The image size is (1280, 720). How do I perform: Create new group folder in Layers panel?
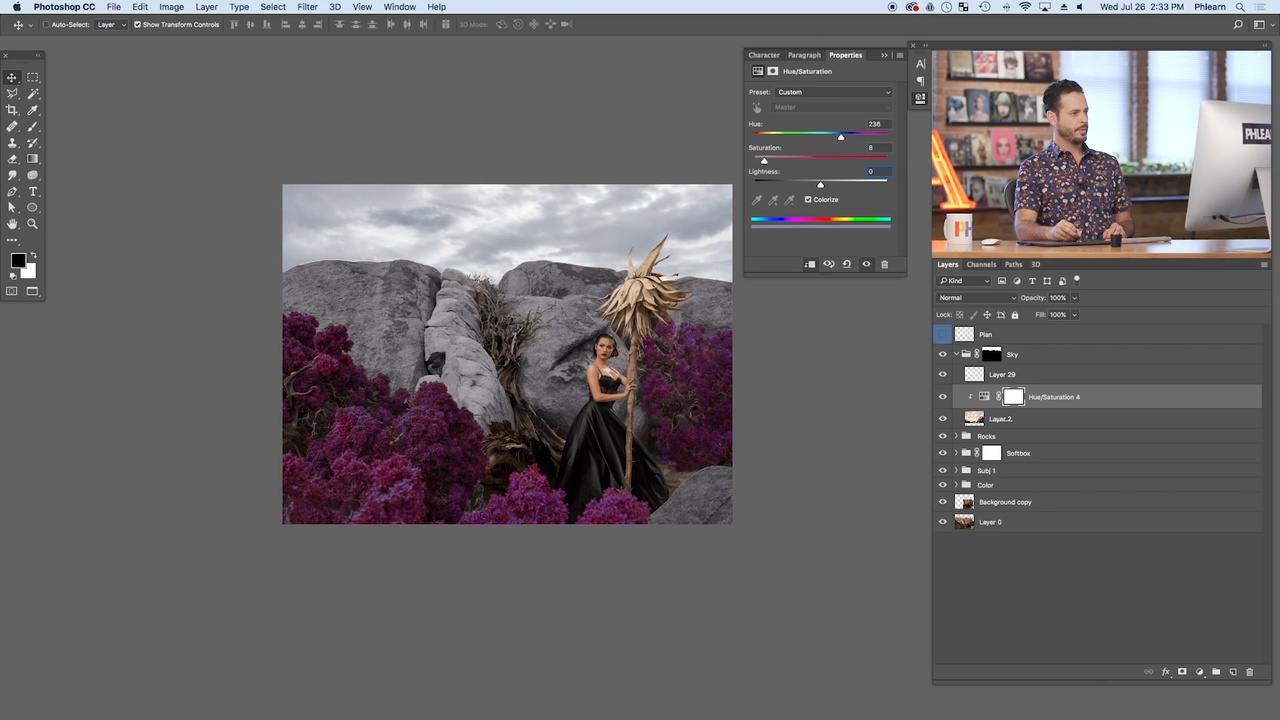1216,672
